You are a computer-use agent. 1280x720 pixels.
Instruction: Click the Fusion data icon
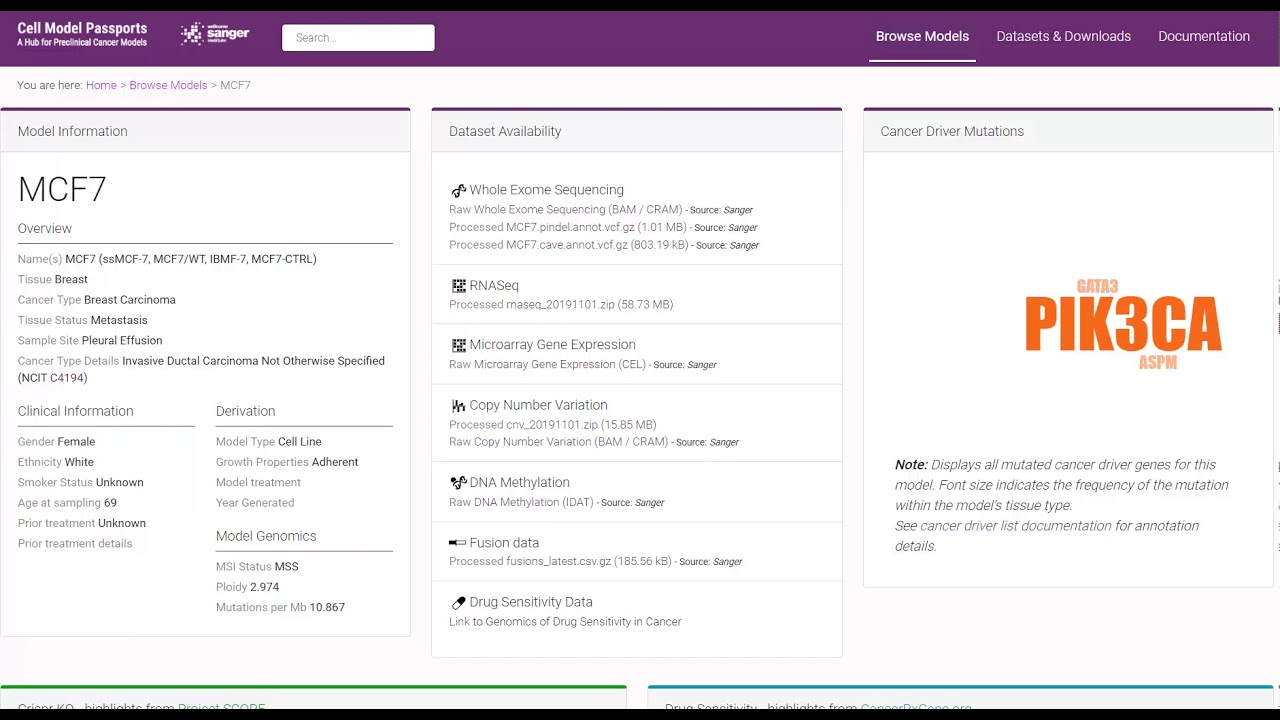point(458,543)
